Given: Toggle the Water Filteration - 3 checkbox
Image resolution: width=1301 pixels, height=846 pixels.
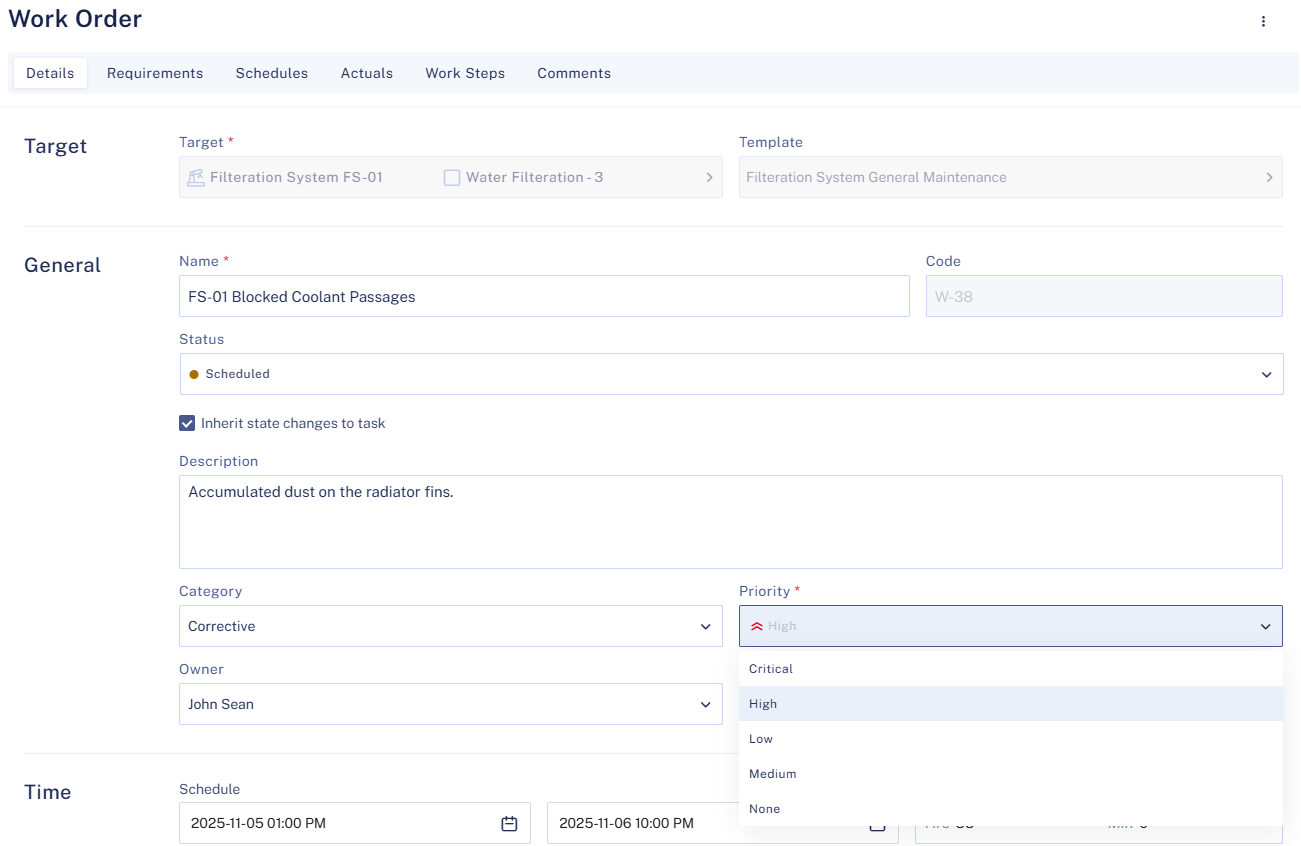Looking at the screenshot, I should 452,177.
